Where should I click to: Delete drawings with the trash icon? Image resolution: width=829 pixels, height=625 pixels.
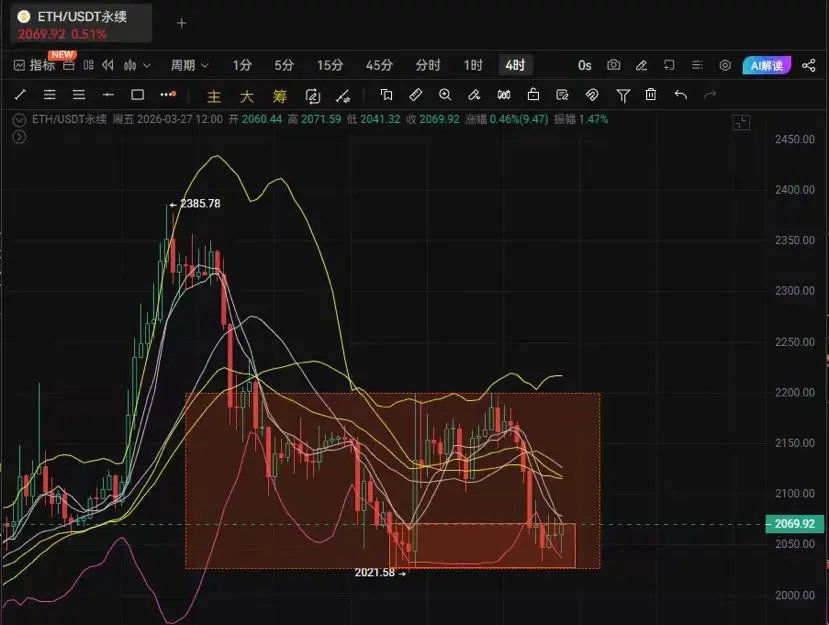click(651, 95)
